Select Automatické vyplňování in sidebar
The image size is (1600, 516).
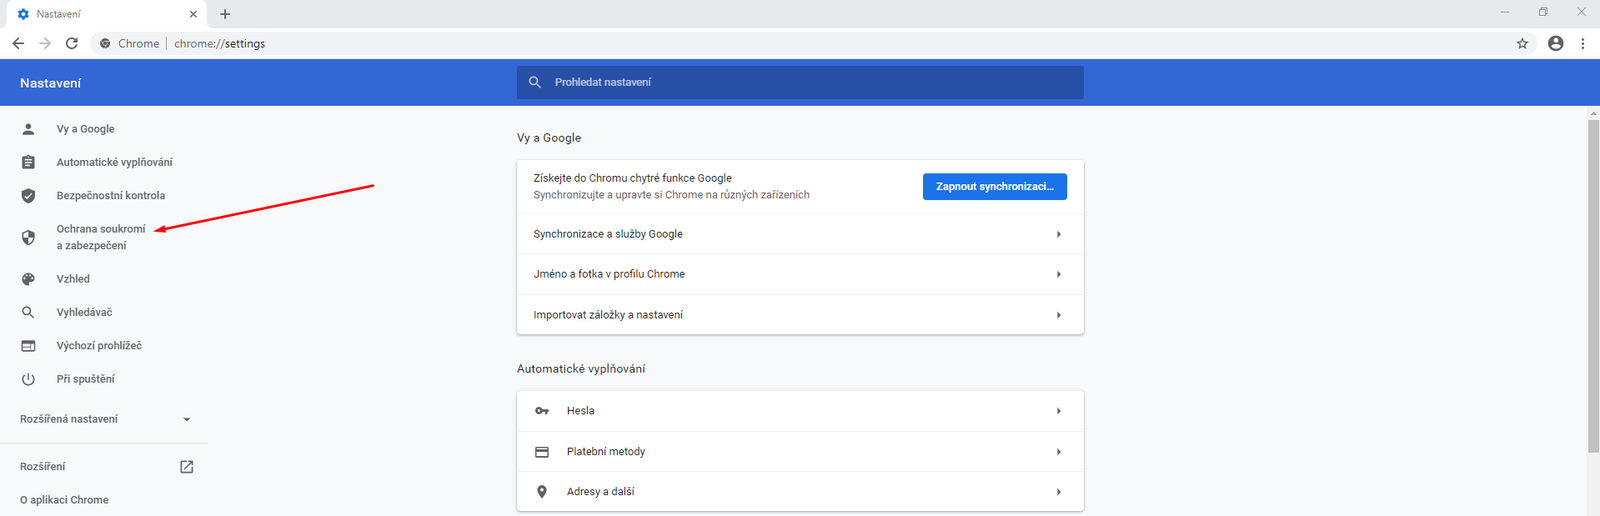[114, 162]
